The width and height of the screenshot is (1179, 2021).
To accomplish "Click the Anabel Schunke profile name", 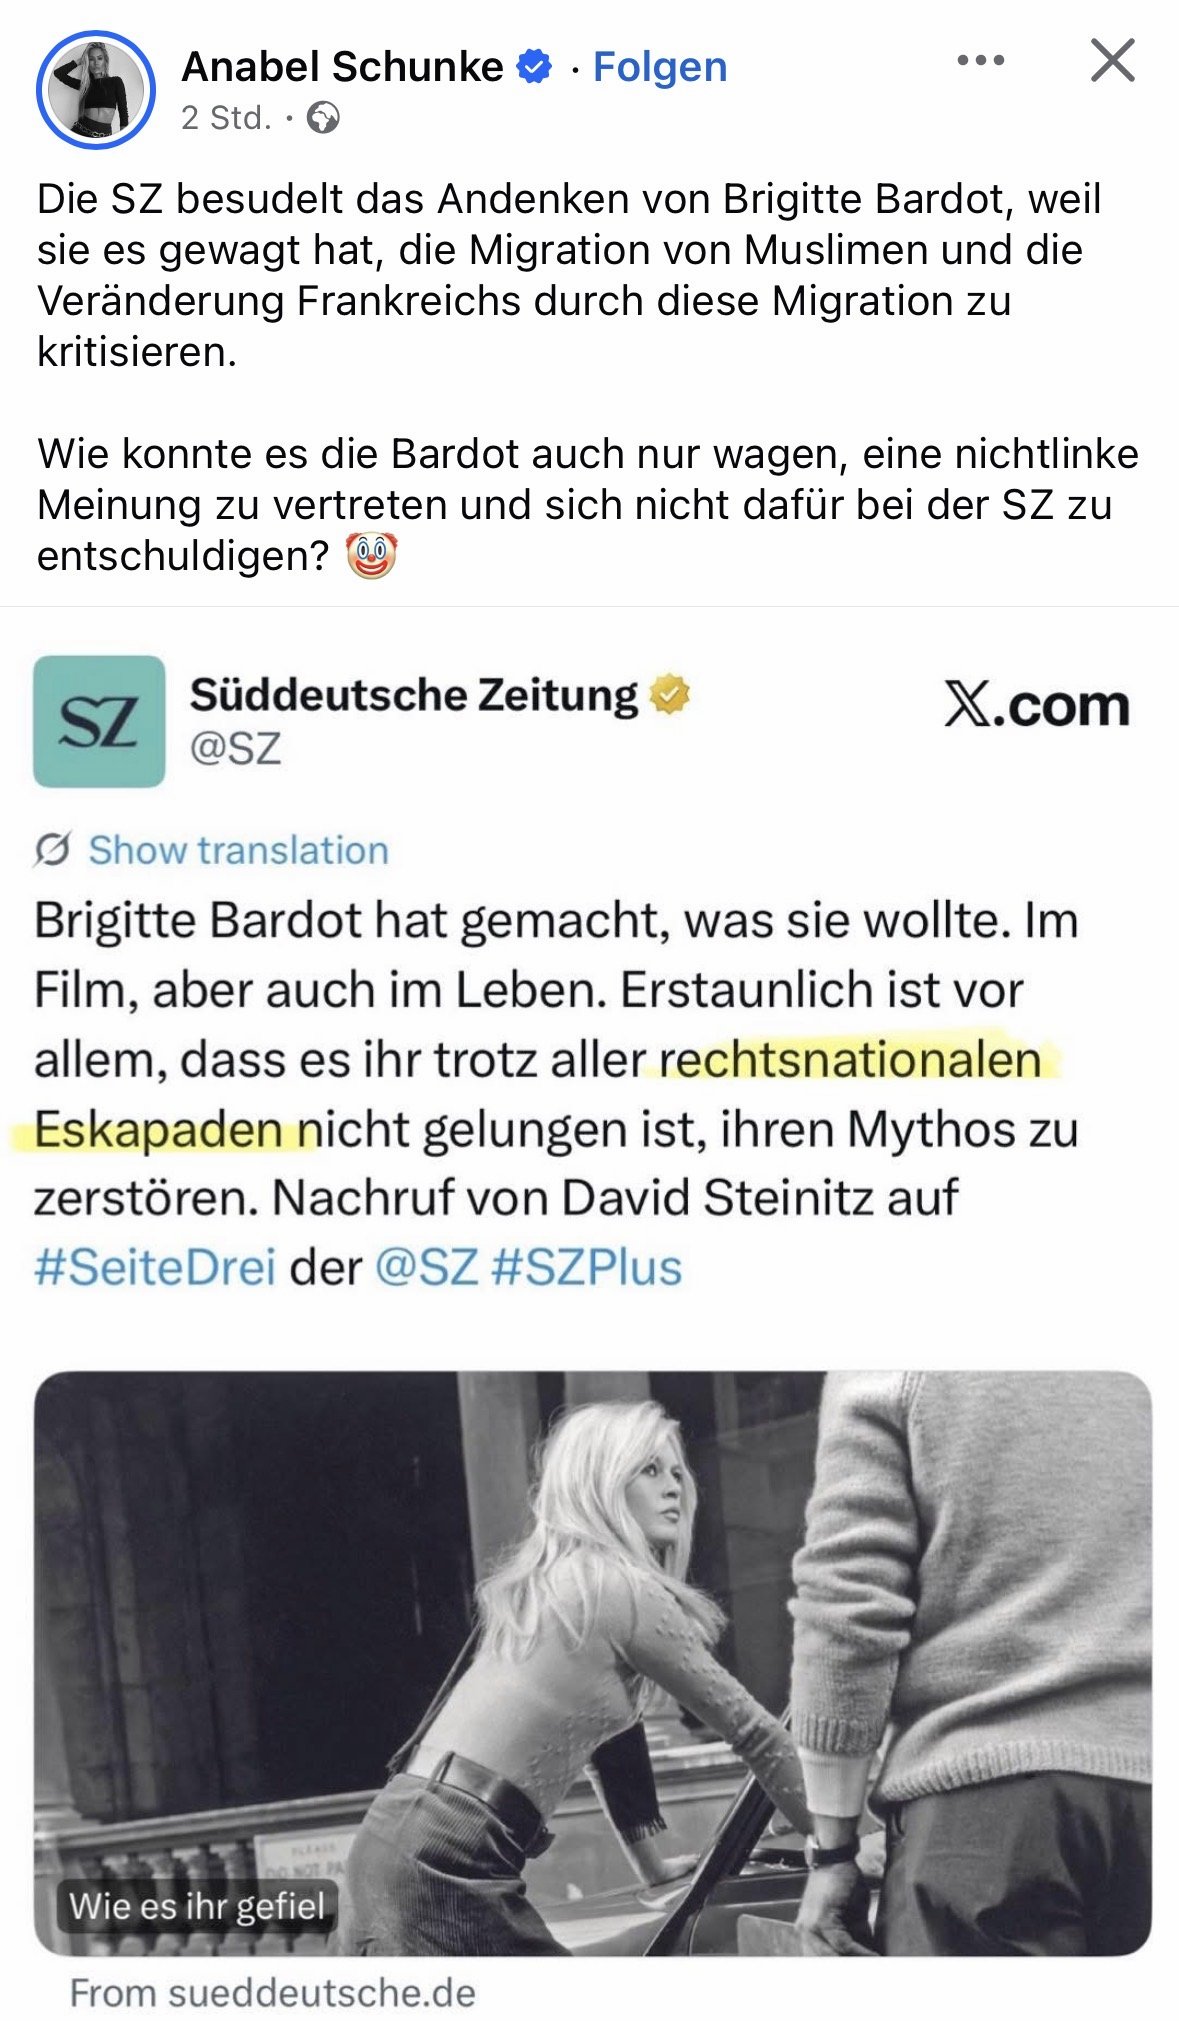I will (342, 67).
